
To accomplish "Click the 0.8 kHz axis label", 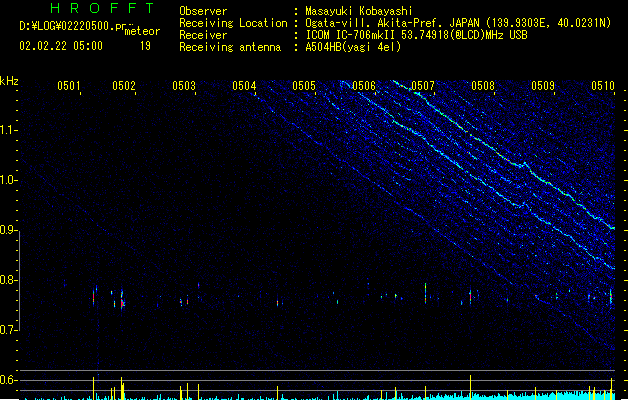I will pyautogui.click(x=7, y=280).
